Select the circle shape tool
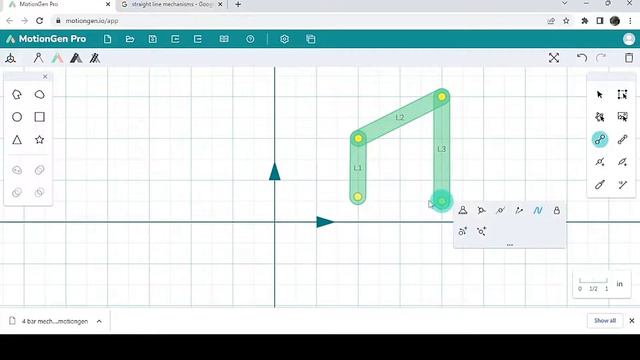640x360 pixels. [x=17, y=117]
